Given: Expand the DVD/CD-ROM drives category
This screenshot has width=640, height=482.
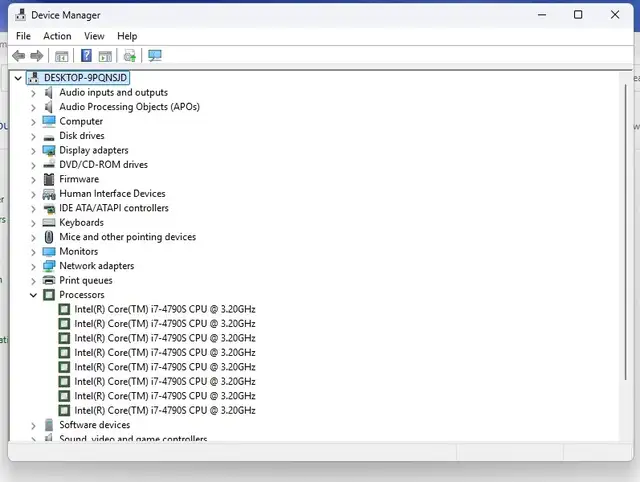Looking at the screenshot, I should click(33, 165).
